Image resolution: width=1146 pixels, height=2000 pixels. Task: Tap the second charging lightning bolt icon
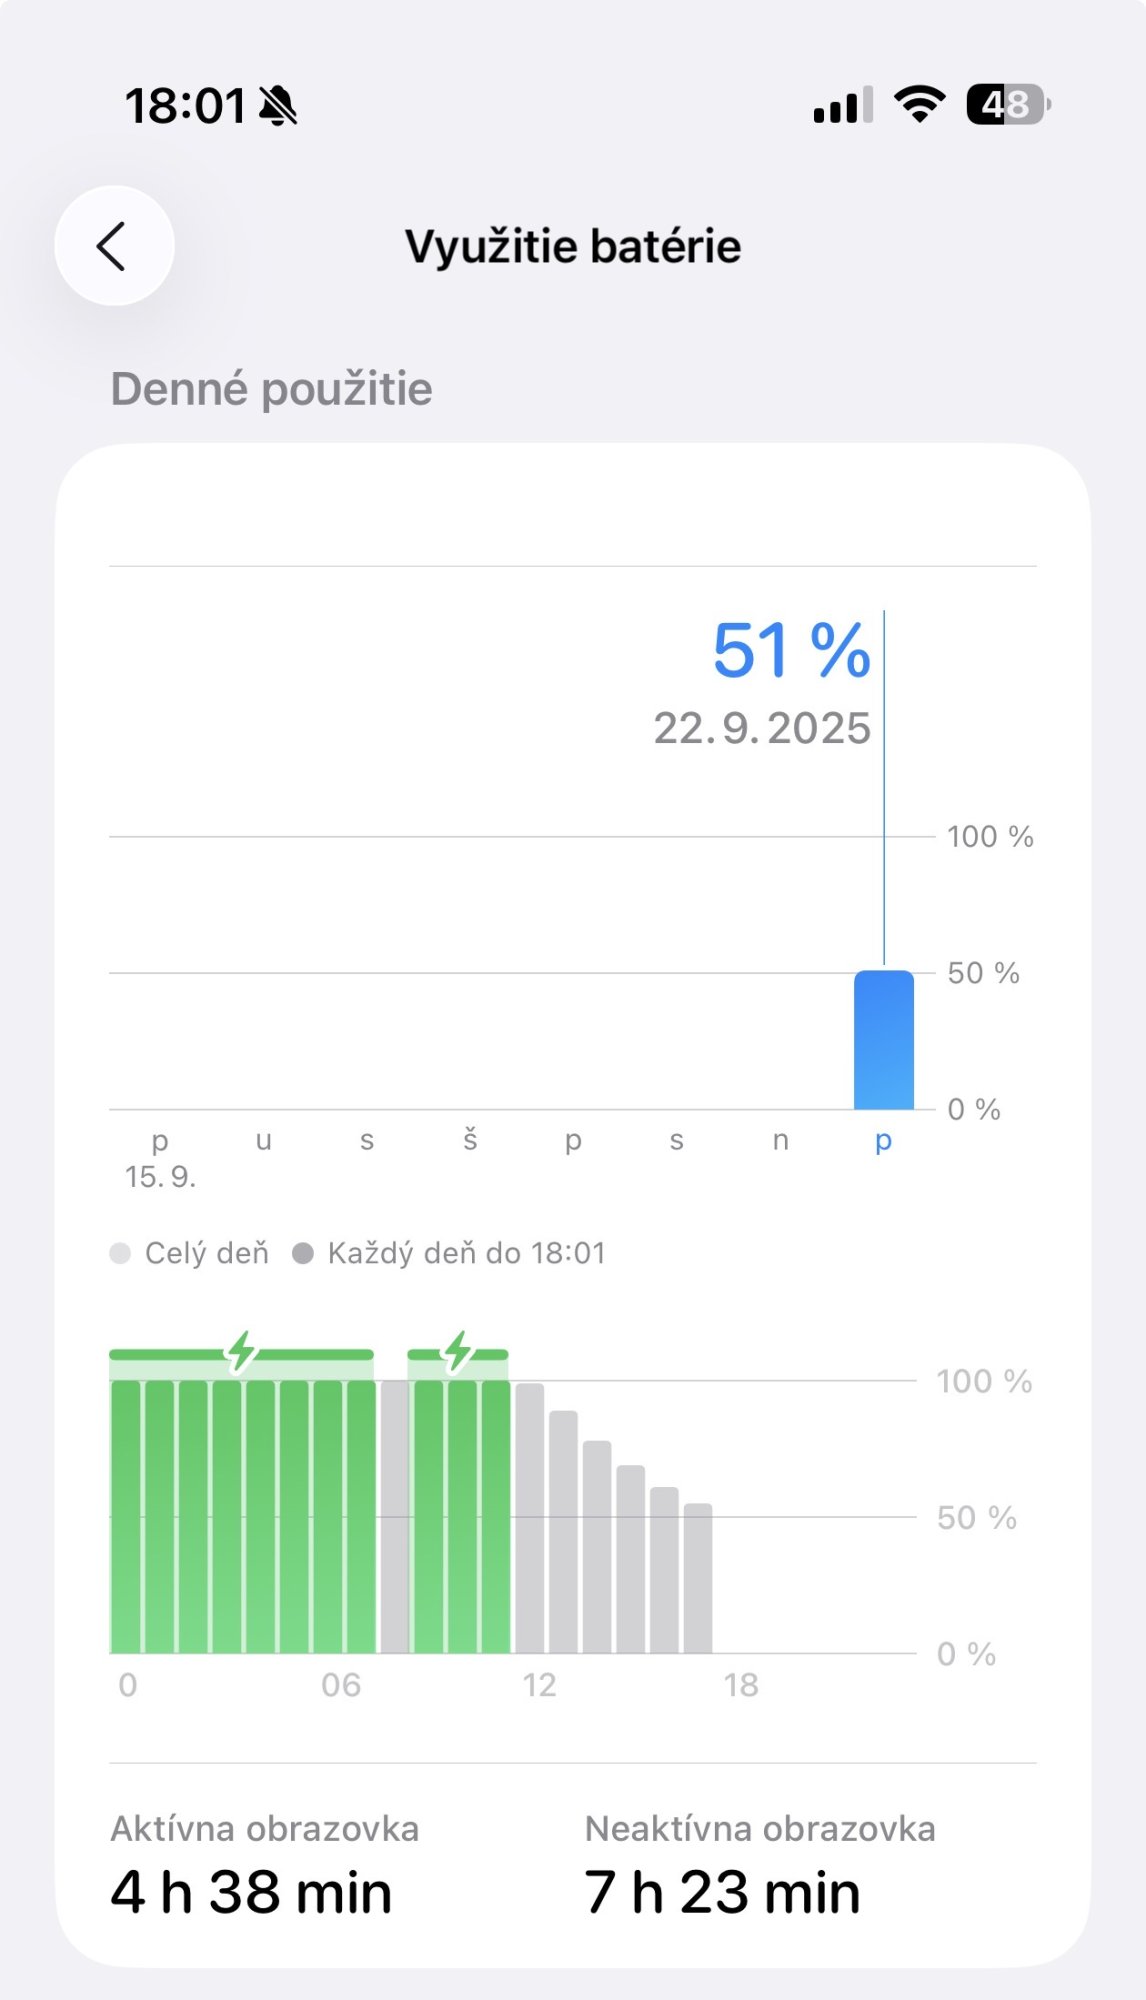(458, 1351)
